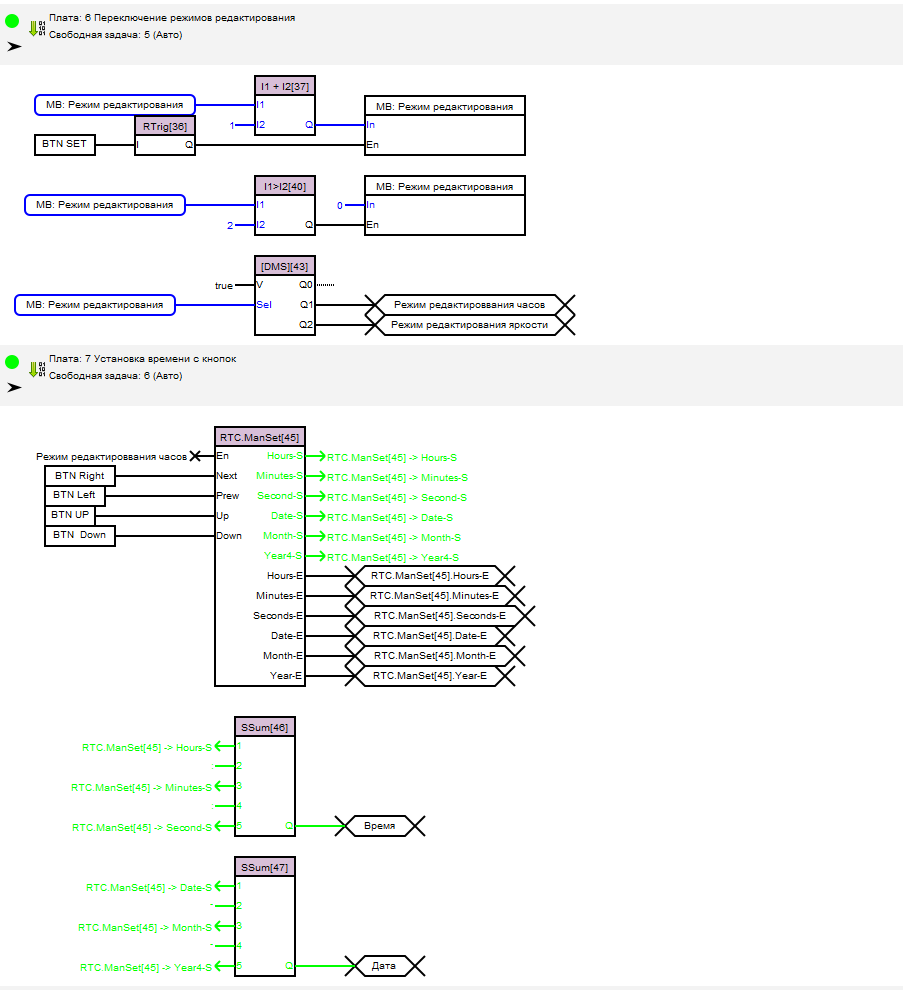Select the RTC.ManSet[45].Hours-E output connector
The image size is (903, 990).
(430, 576)
